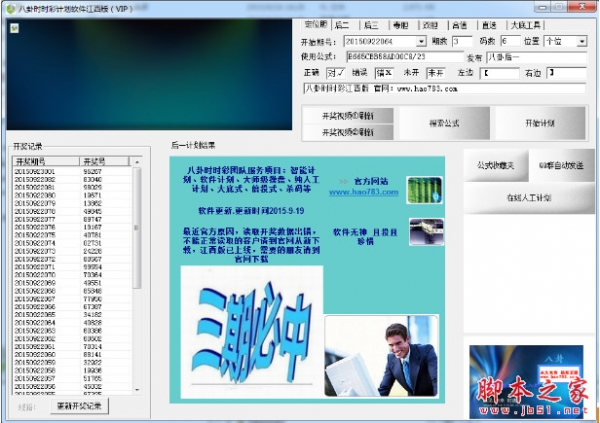The width and height of the screenshot is (600, 423).
Task: Click the application icon in the title bar
Action: [11, 8]
